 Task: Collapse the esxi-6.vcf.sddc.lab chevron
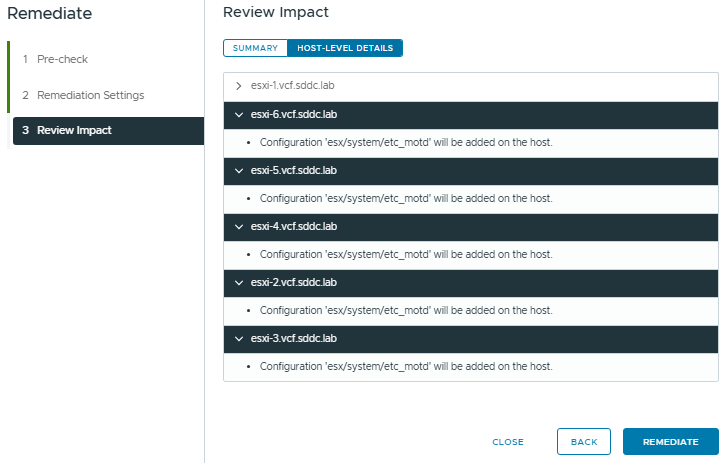(238, 114)
